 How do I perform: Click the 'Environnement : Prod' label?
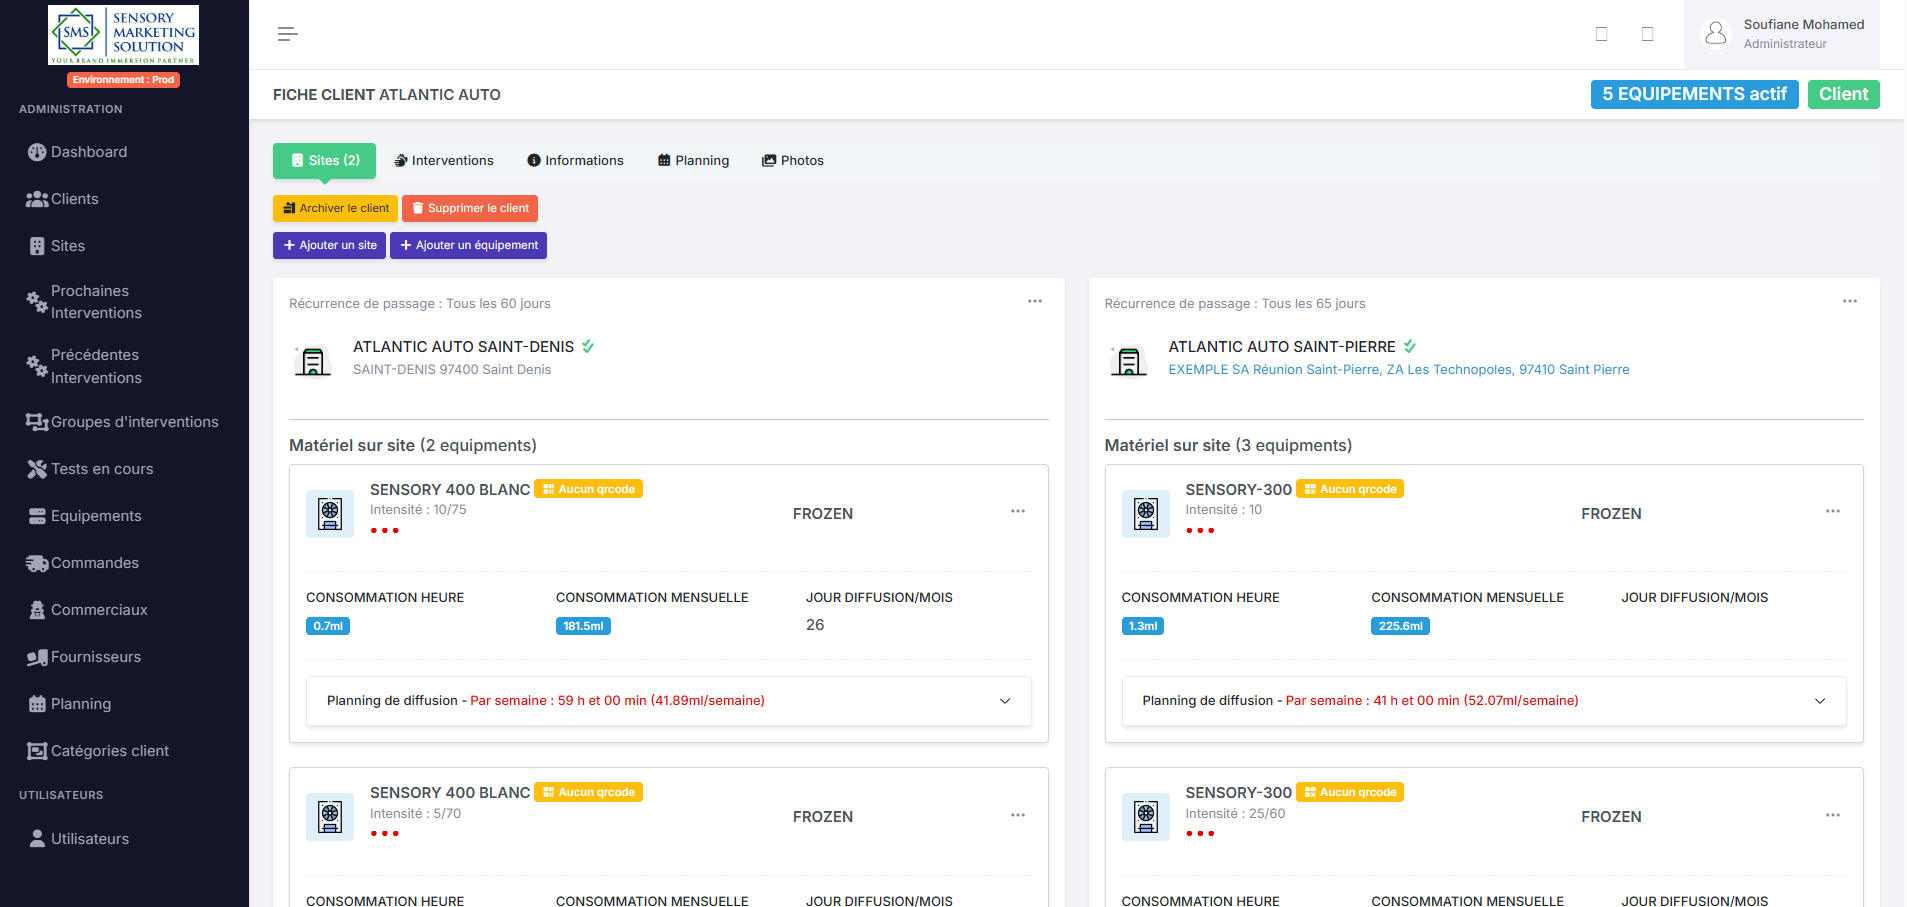coord(123,80)
